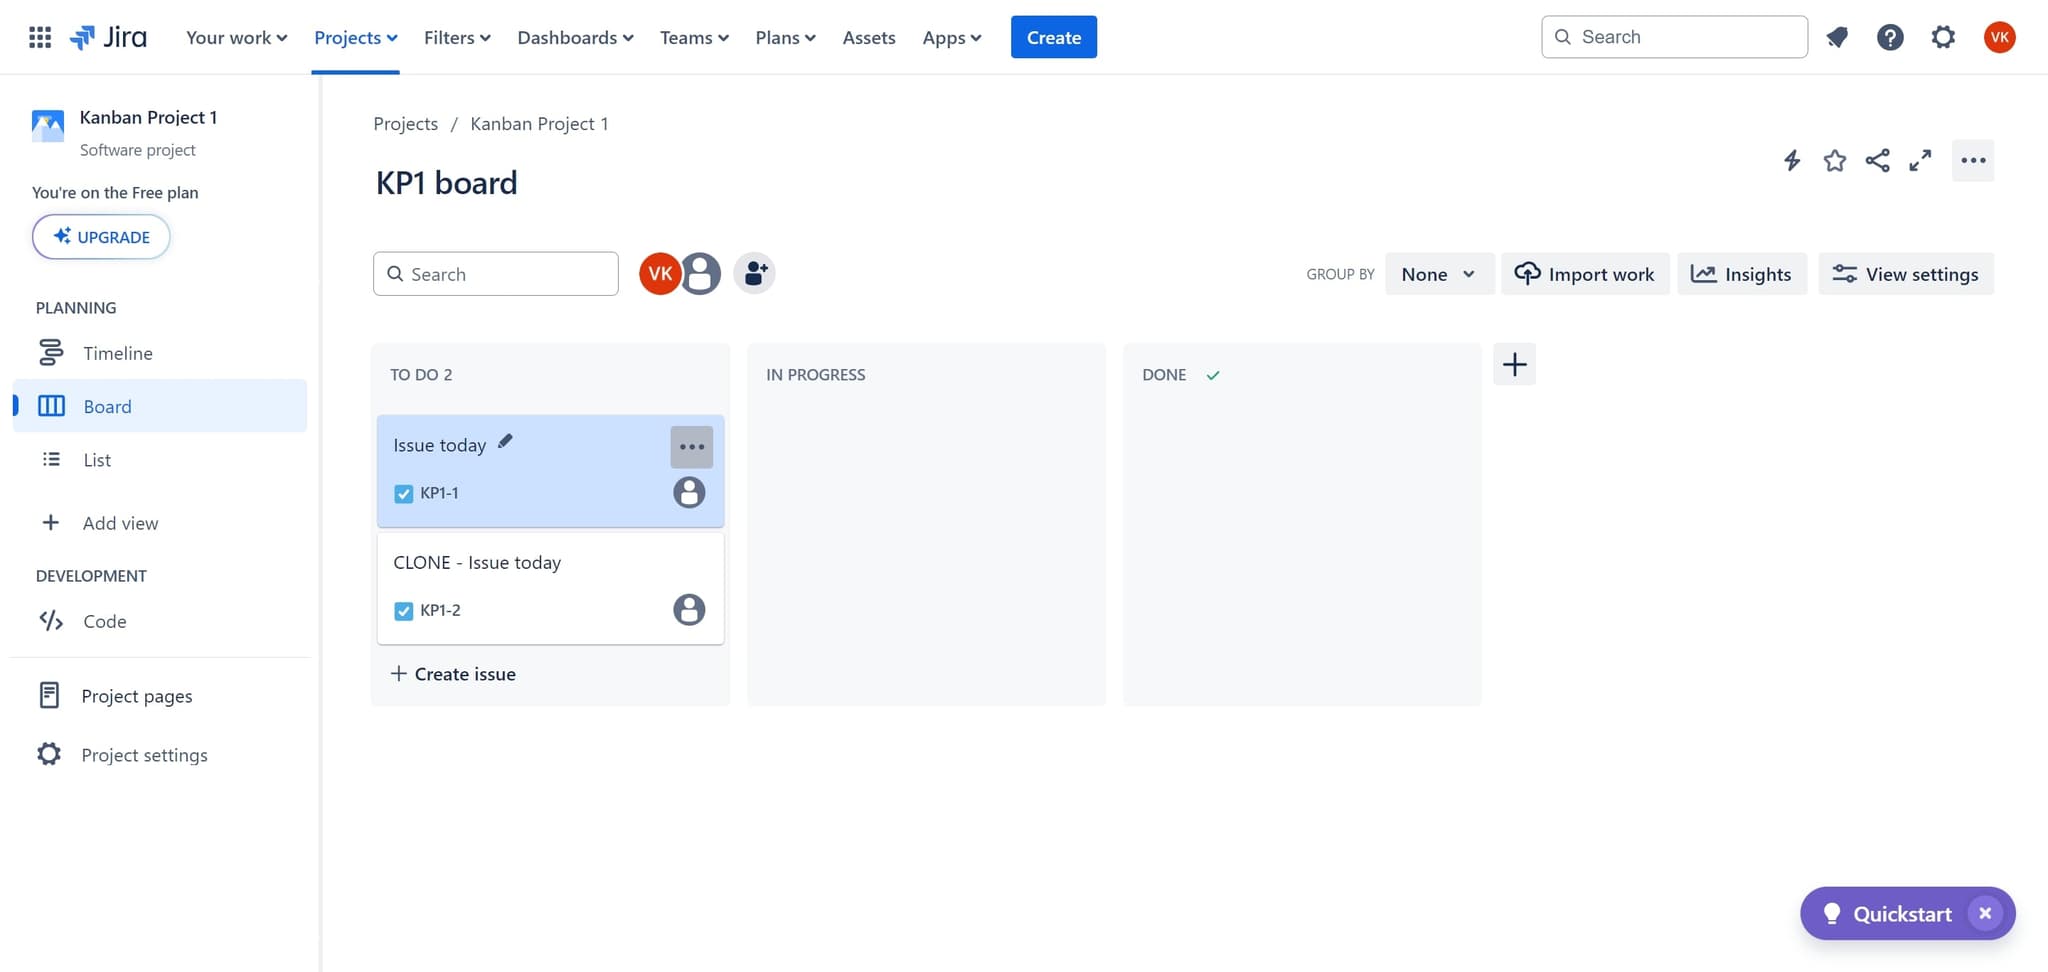Click the blue Create button
Viewport: 2048px width, 972px height.
click(x=1053, y=37)
